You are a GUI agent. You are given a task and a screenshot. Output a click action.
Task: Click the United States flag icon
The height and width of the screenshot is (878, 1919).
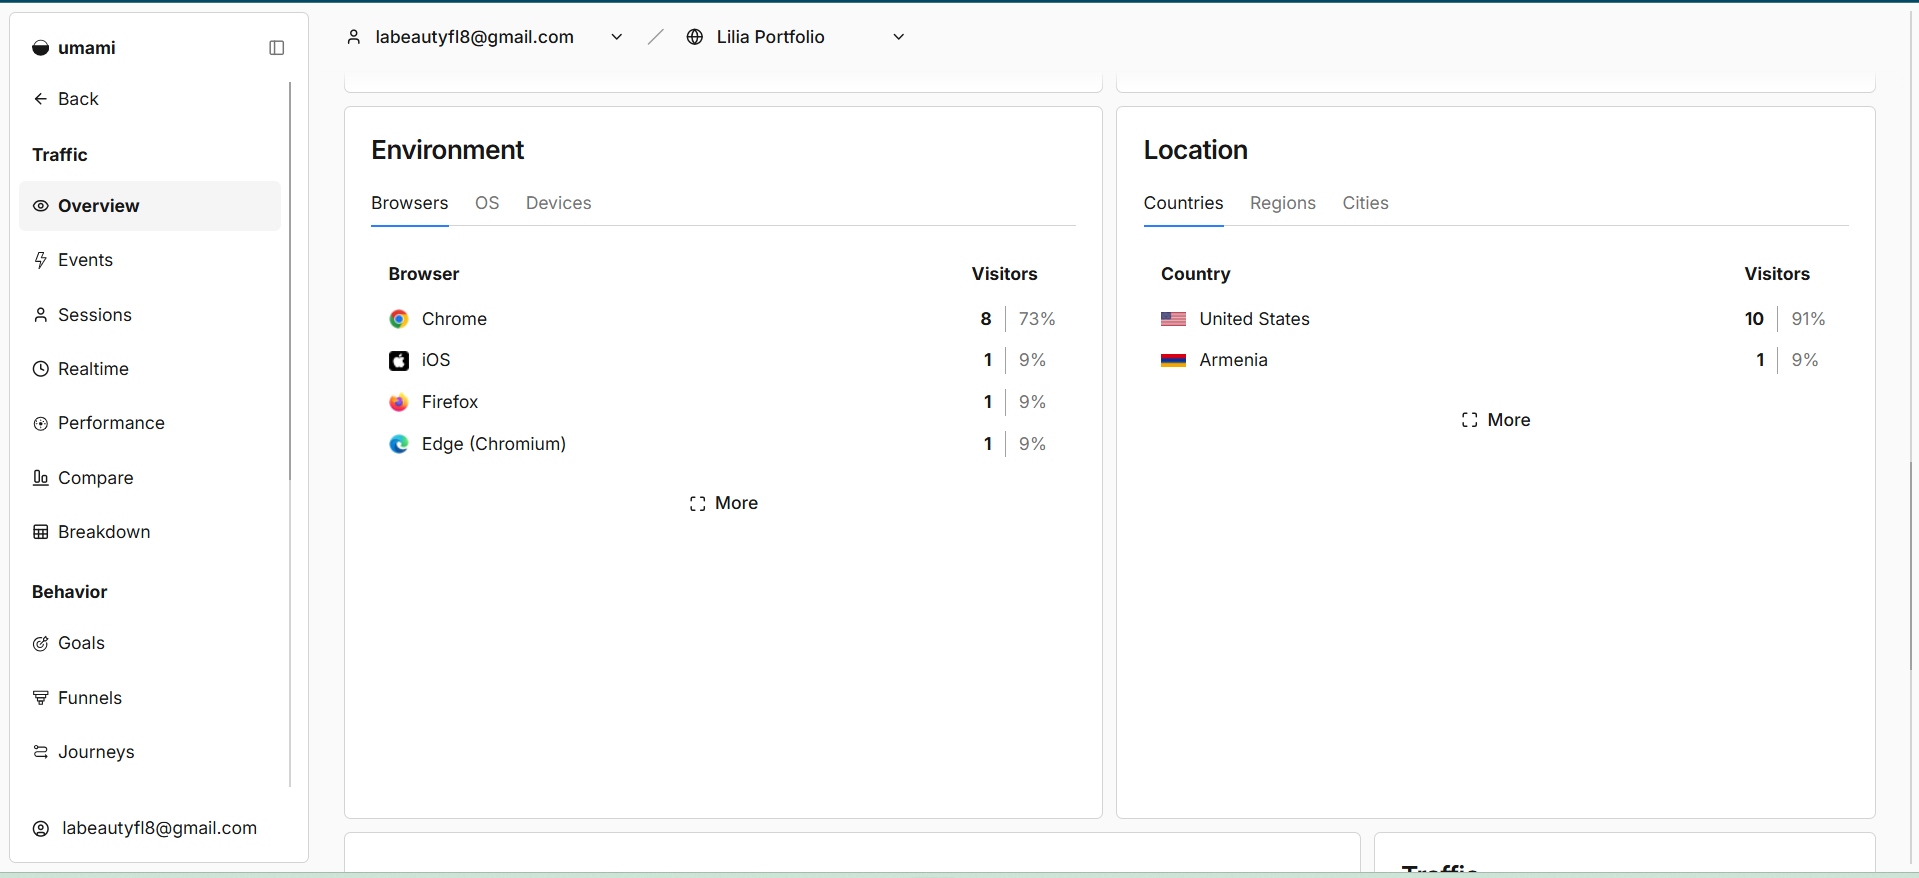click(1173, 319)
